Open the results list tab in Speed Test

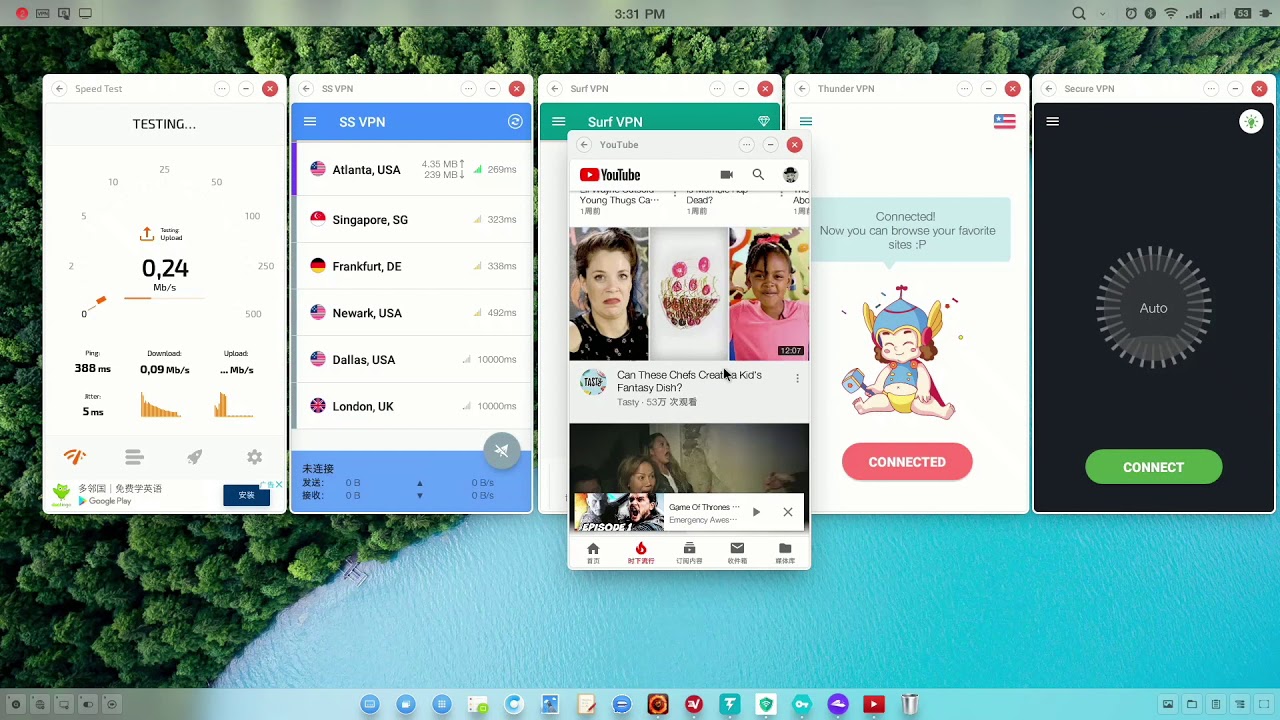point(134,457)
